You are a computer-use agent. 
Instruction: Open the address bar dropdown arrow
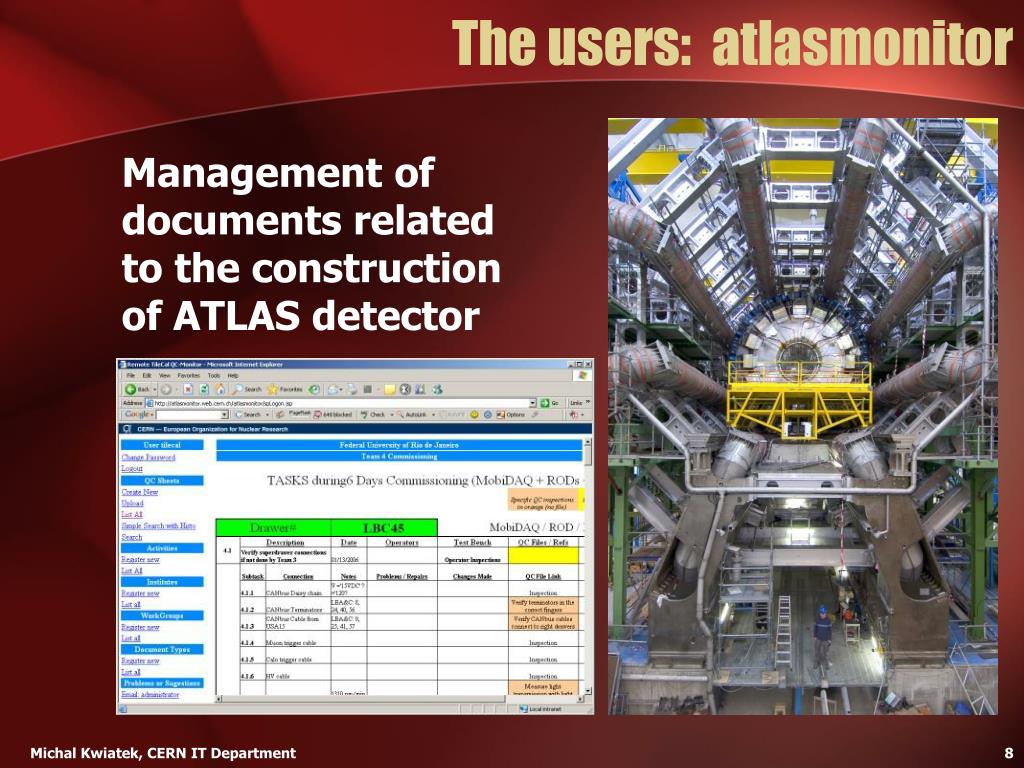point(533,403)
